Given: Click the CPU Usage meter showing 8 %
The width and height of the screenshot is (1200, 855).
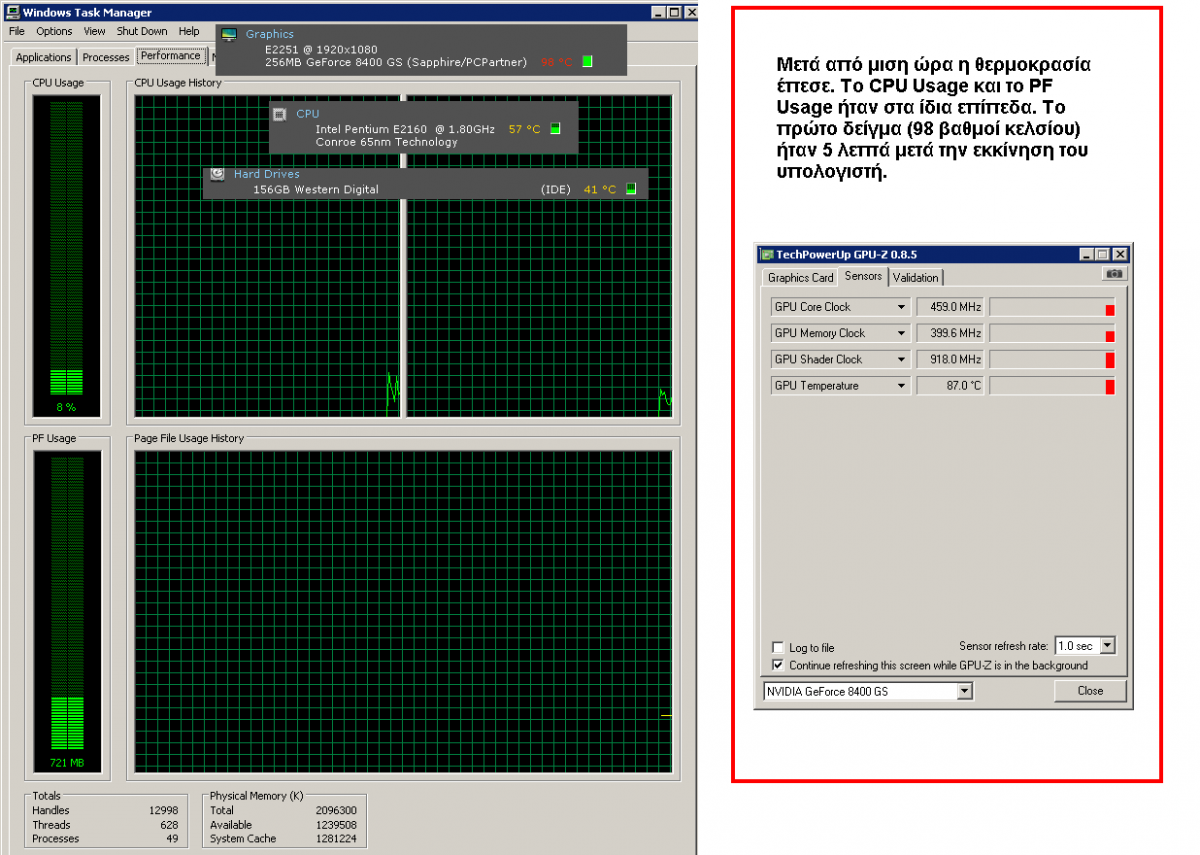Looking at the screenshot, I should [67, 256].
